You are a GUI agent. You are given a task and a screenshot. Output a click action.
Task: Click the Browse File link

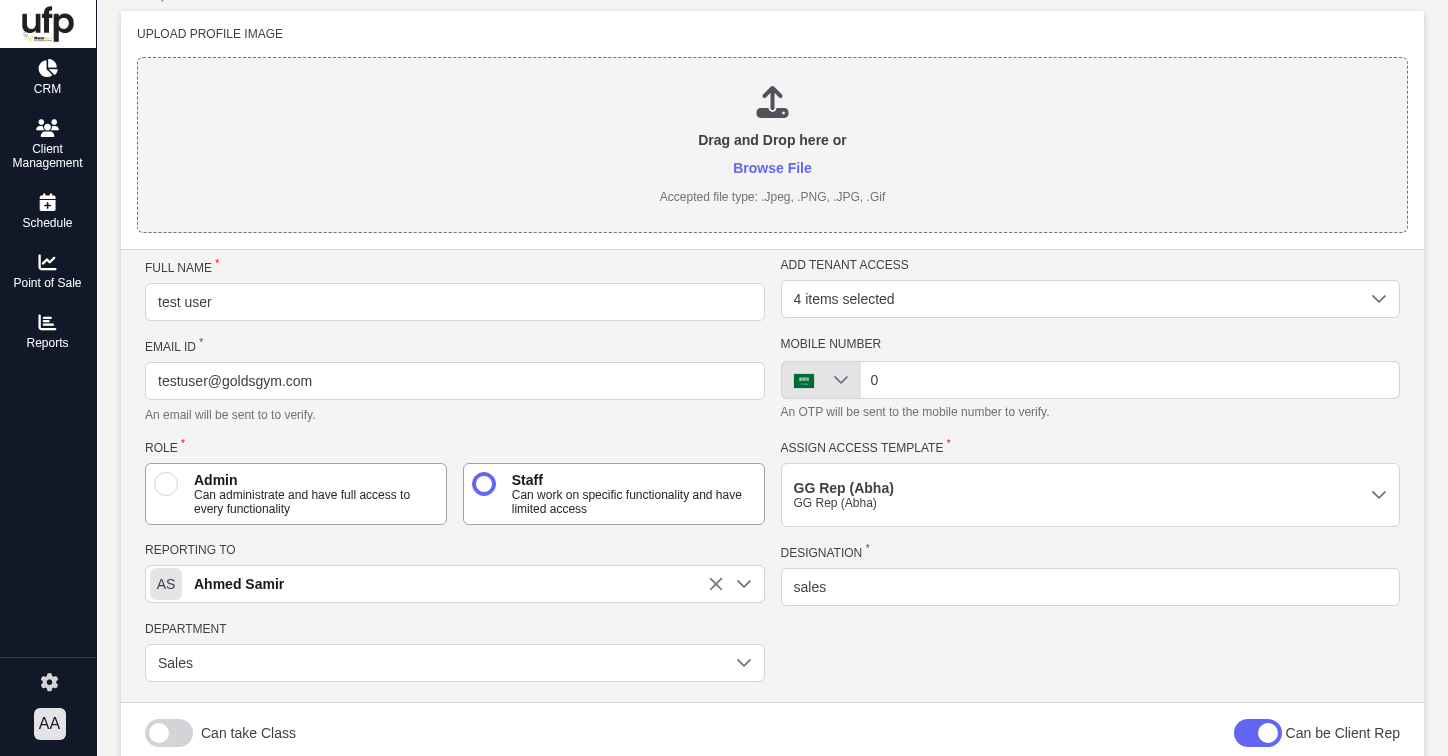tap(772, 168)
